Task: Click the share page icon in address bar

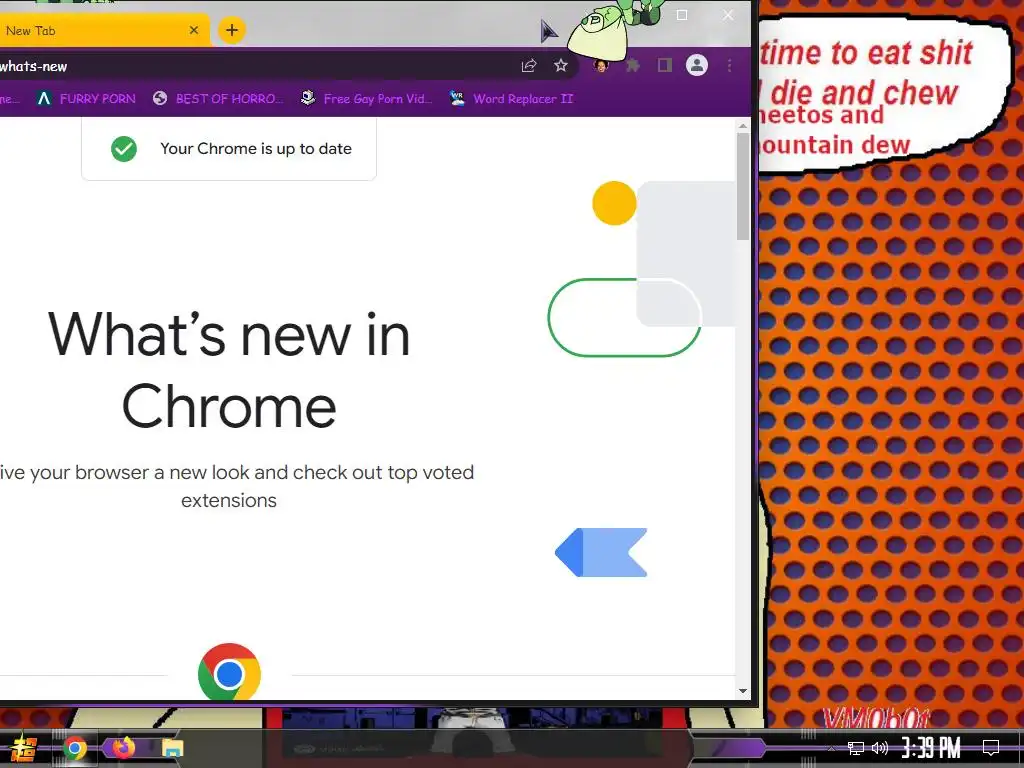Action: [x=529, y=65]
